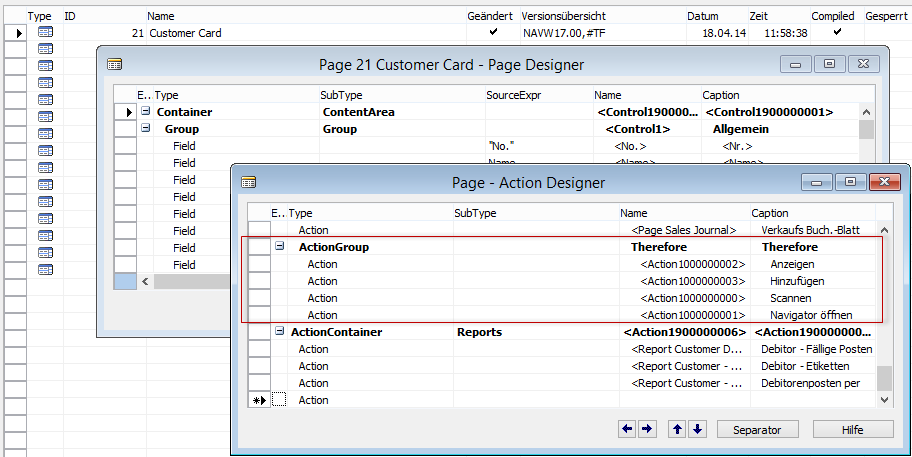Click the empty checkbox in the new Action row
Viewport: 912px width, 457px height.
(x=279, y=400)
